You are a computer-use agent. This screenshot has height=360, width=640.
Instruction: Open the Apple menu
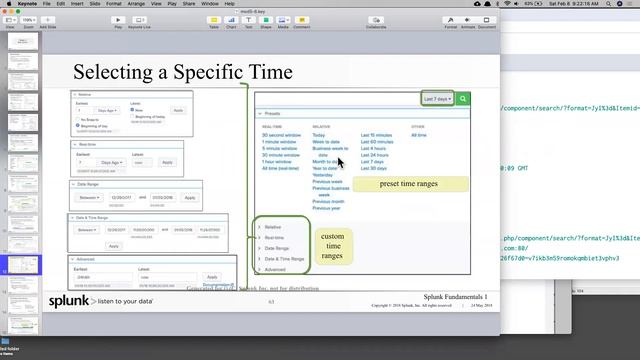(9, 4)
